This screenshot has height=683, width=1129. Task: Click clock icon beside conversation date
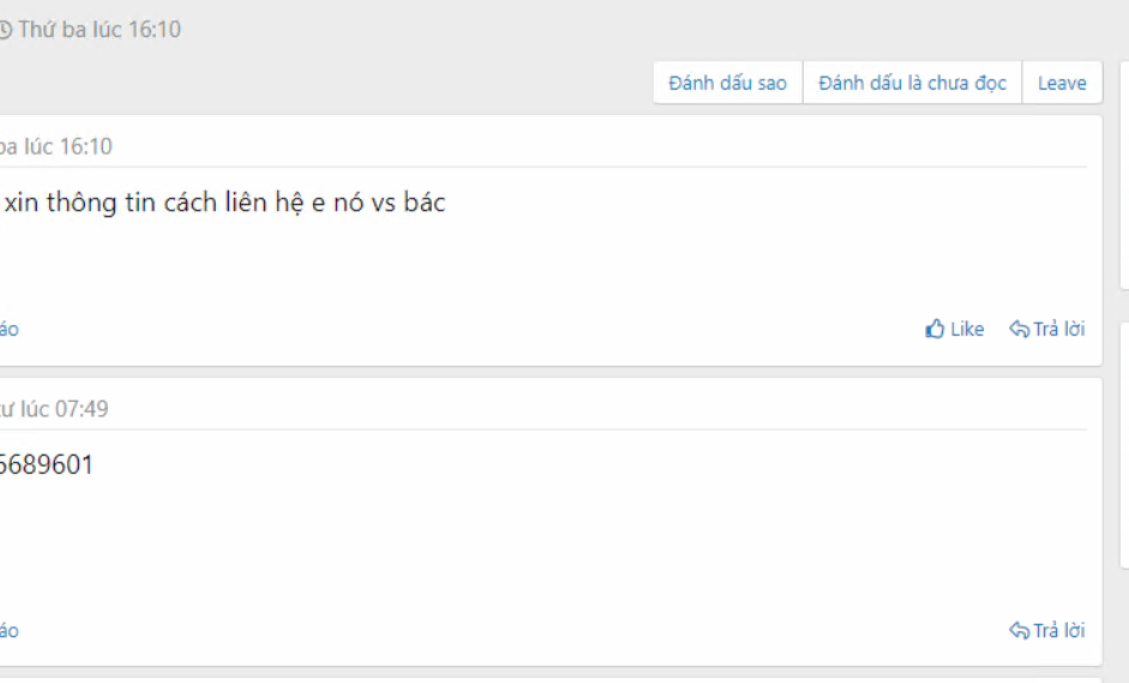pyautogui.click(x=5, y=30)
